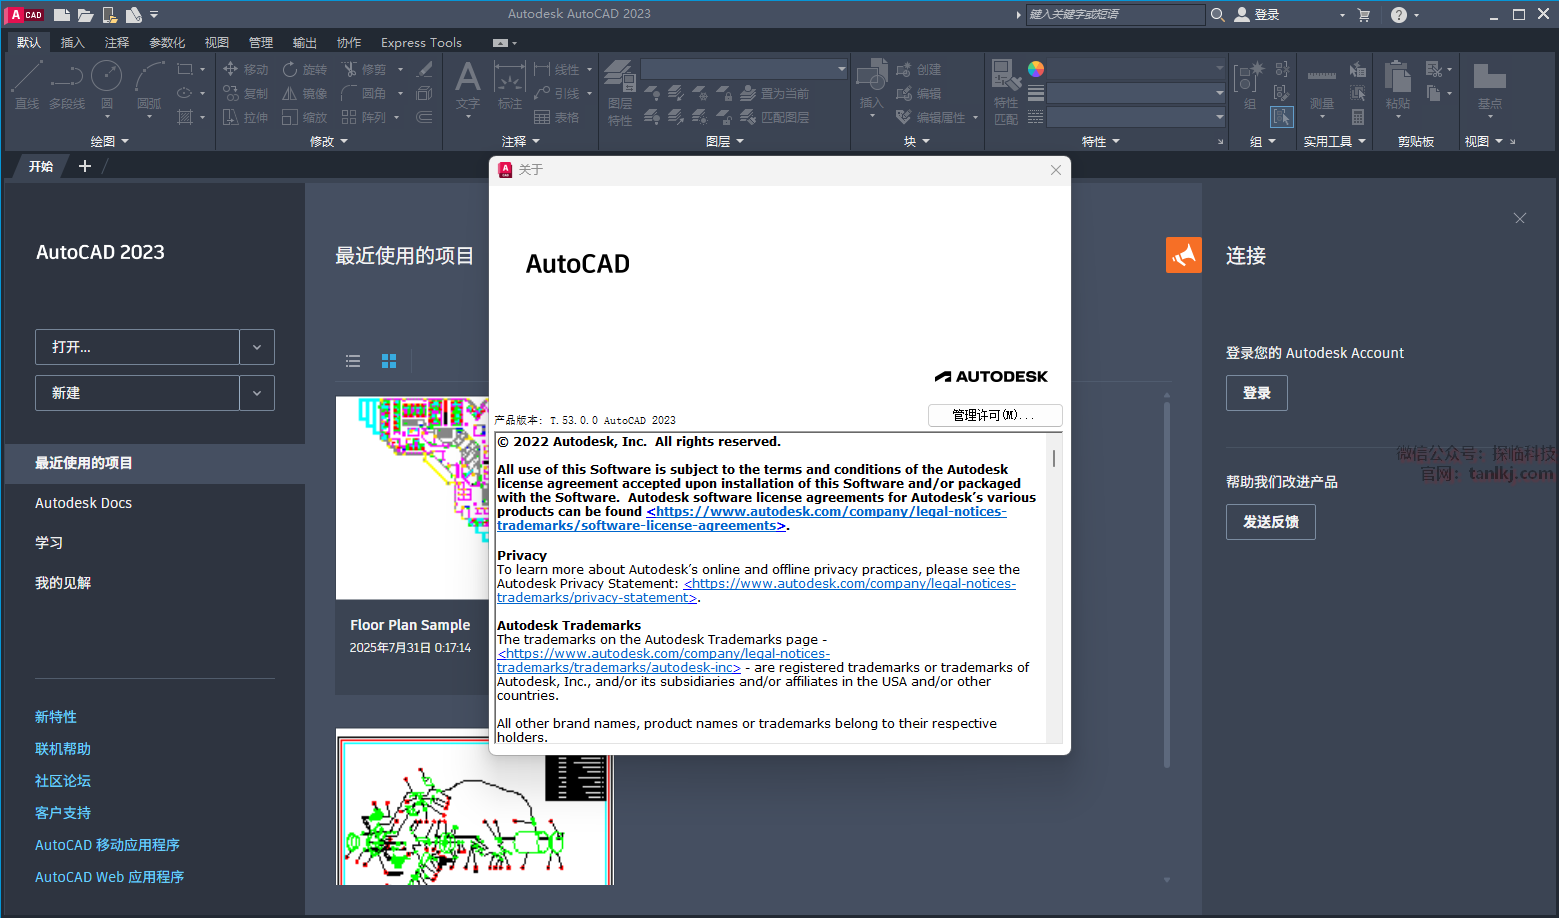Click the 登录 sign-in button in 连接 panel
The image size is (1559, 918).
pyautogui.click(x=1257, y=393)
